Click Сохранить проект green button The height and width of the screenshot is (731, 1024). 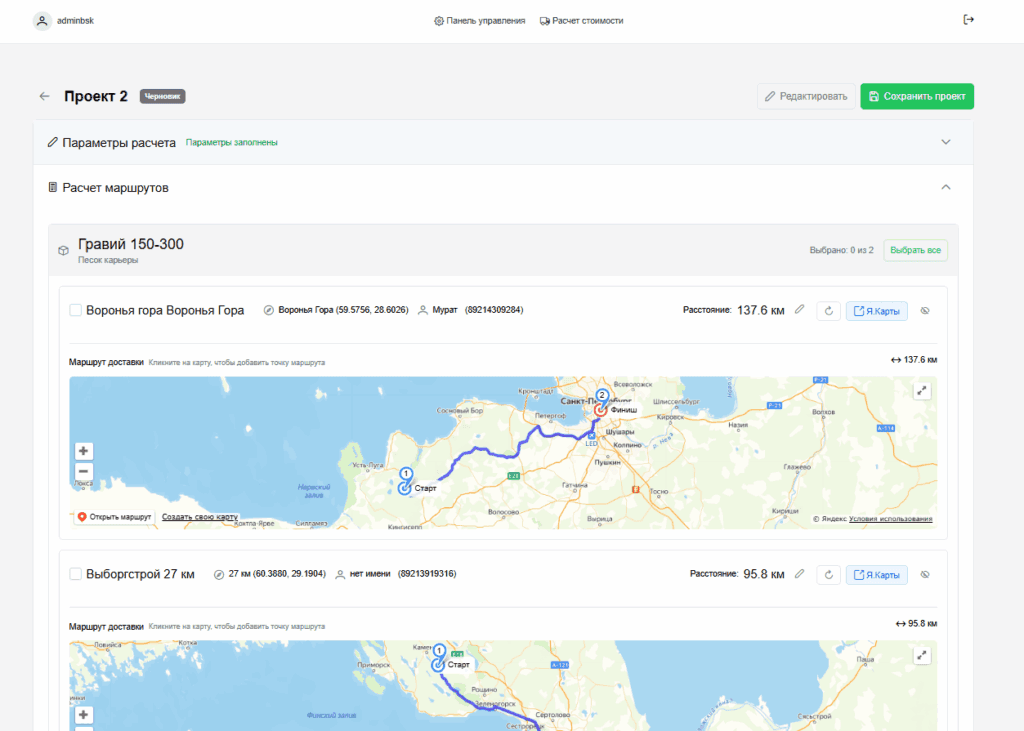point(917,96)
